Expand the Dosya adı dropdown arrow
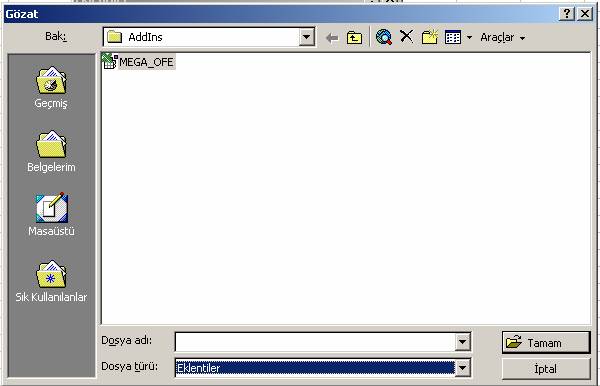600x386 pixels. pyautogui.click(x=463, y=342)
